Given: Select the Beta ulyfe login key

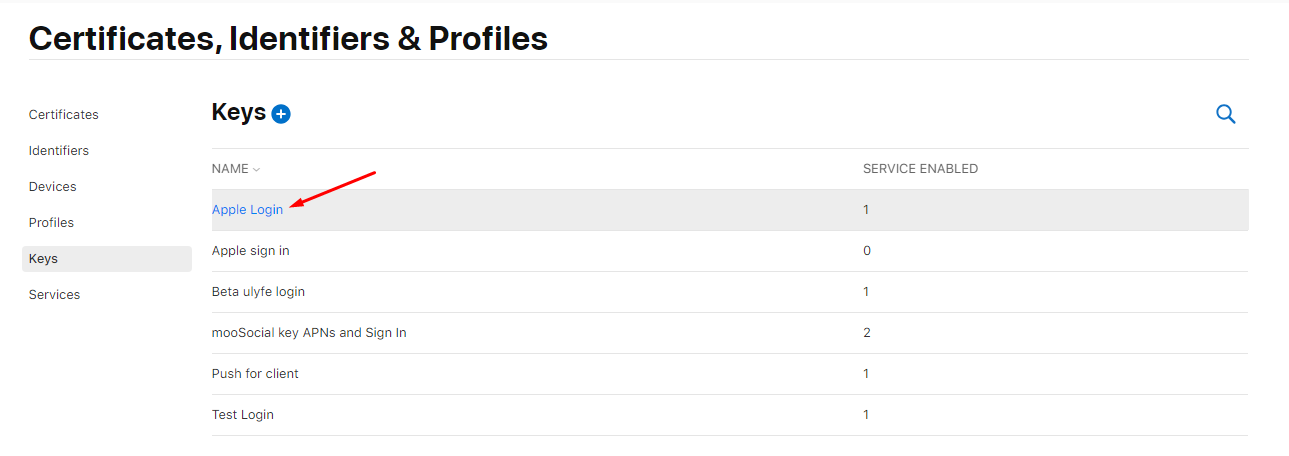Looking at the screenshot, I should click(258, 292).
